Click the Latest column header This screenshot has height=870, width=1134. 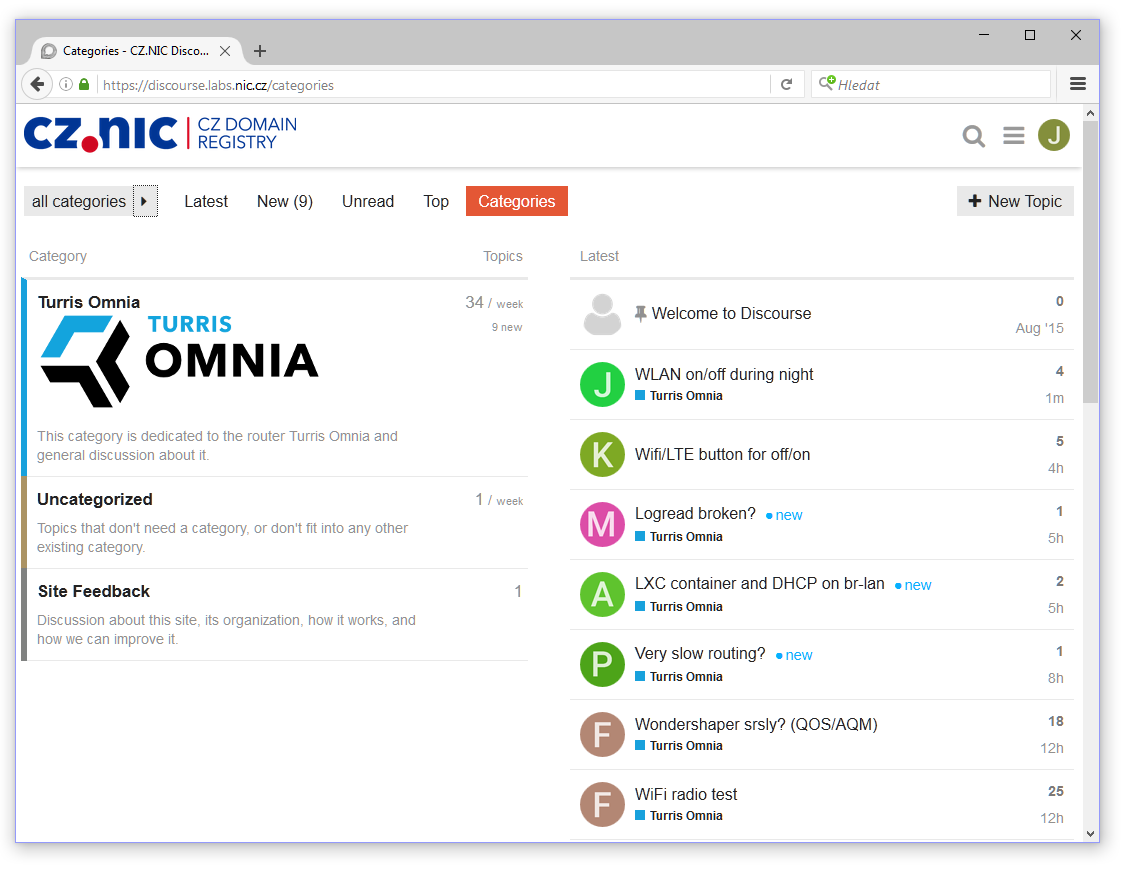[x=599, y=256]
